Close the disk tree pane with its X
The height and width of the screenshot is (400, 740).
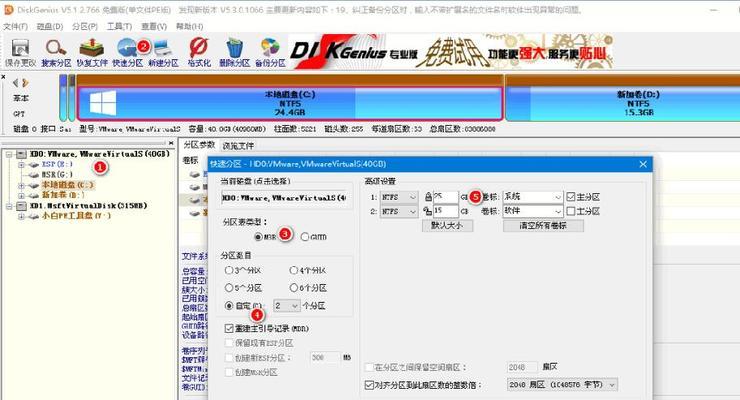171,143
